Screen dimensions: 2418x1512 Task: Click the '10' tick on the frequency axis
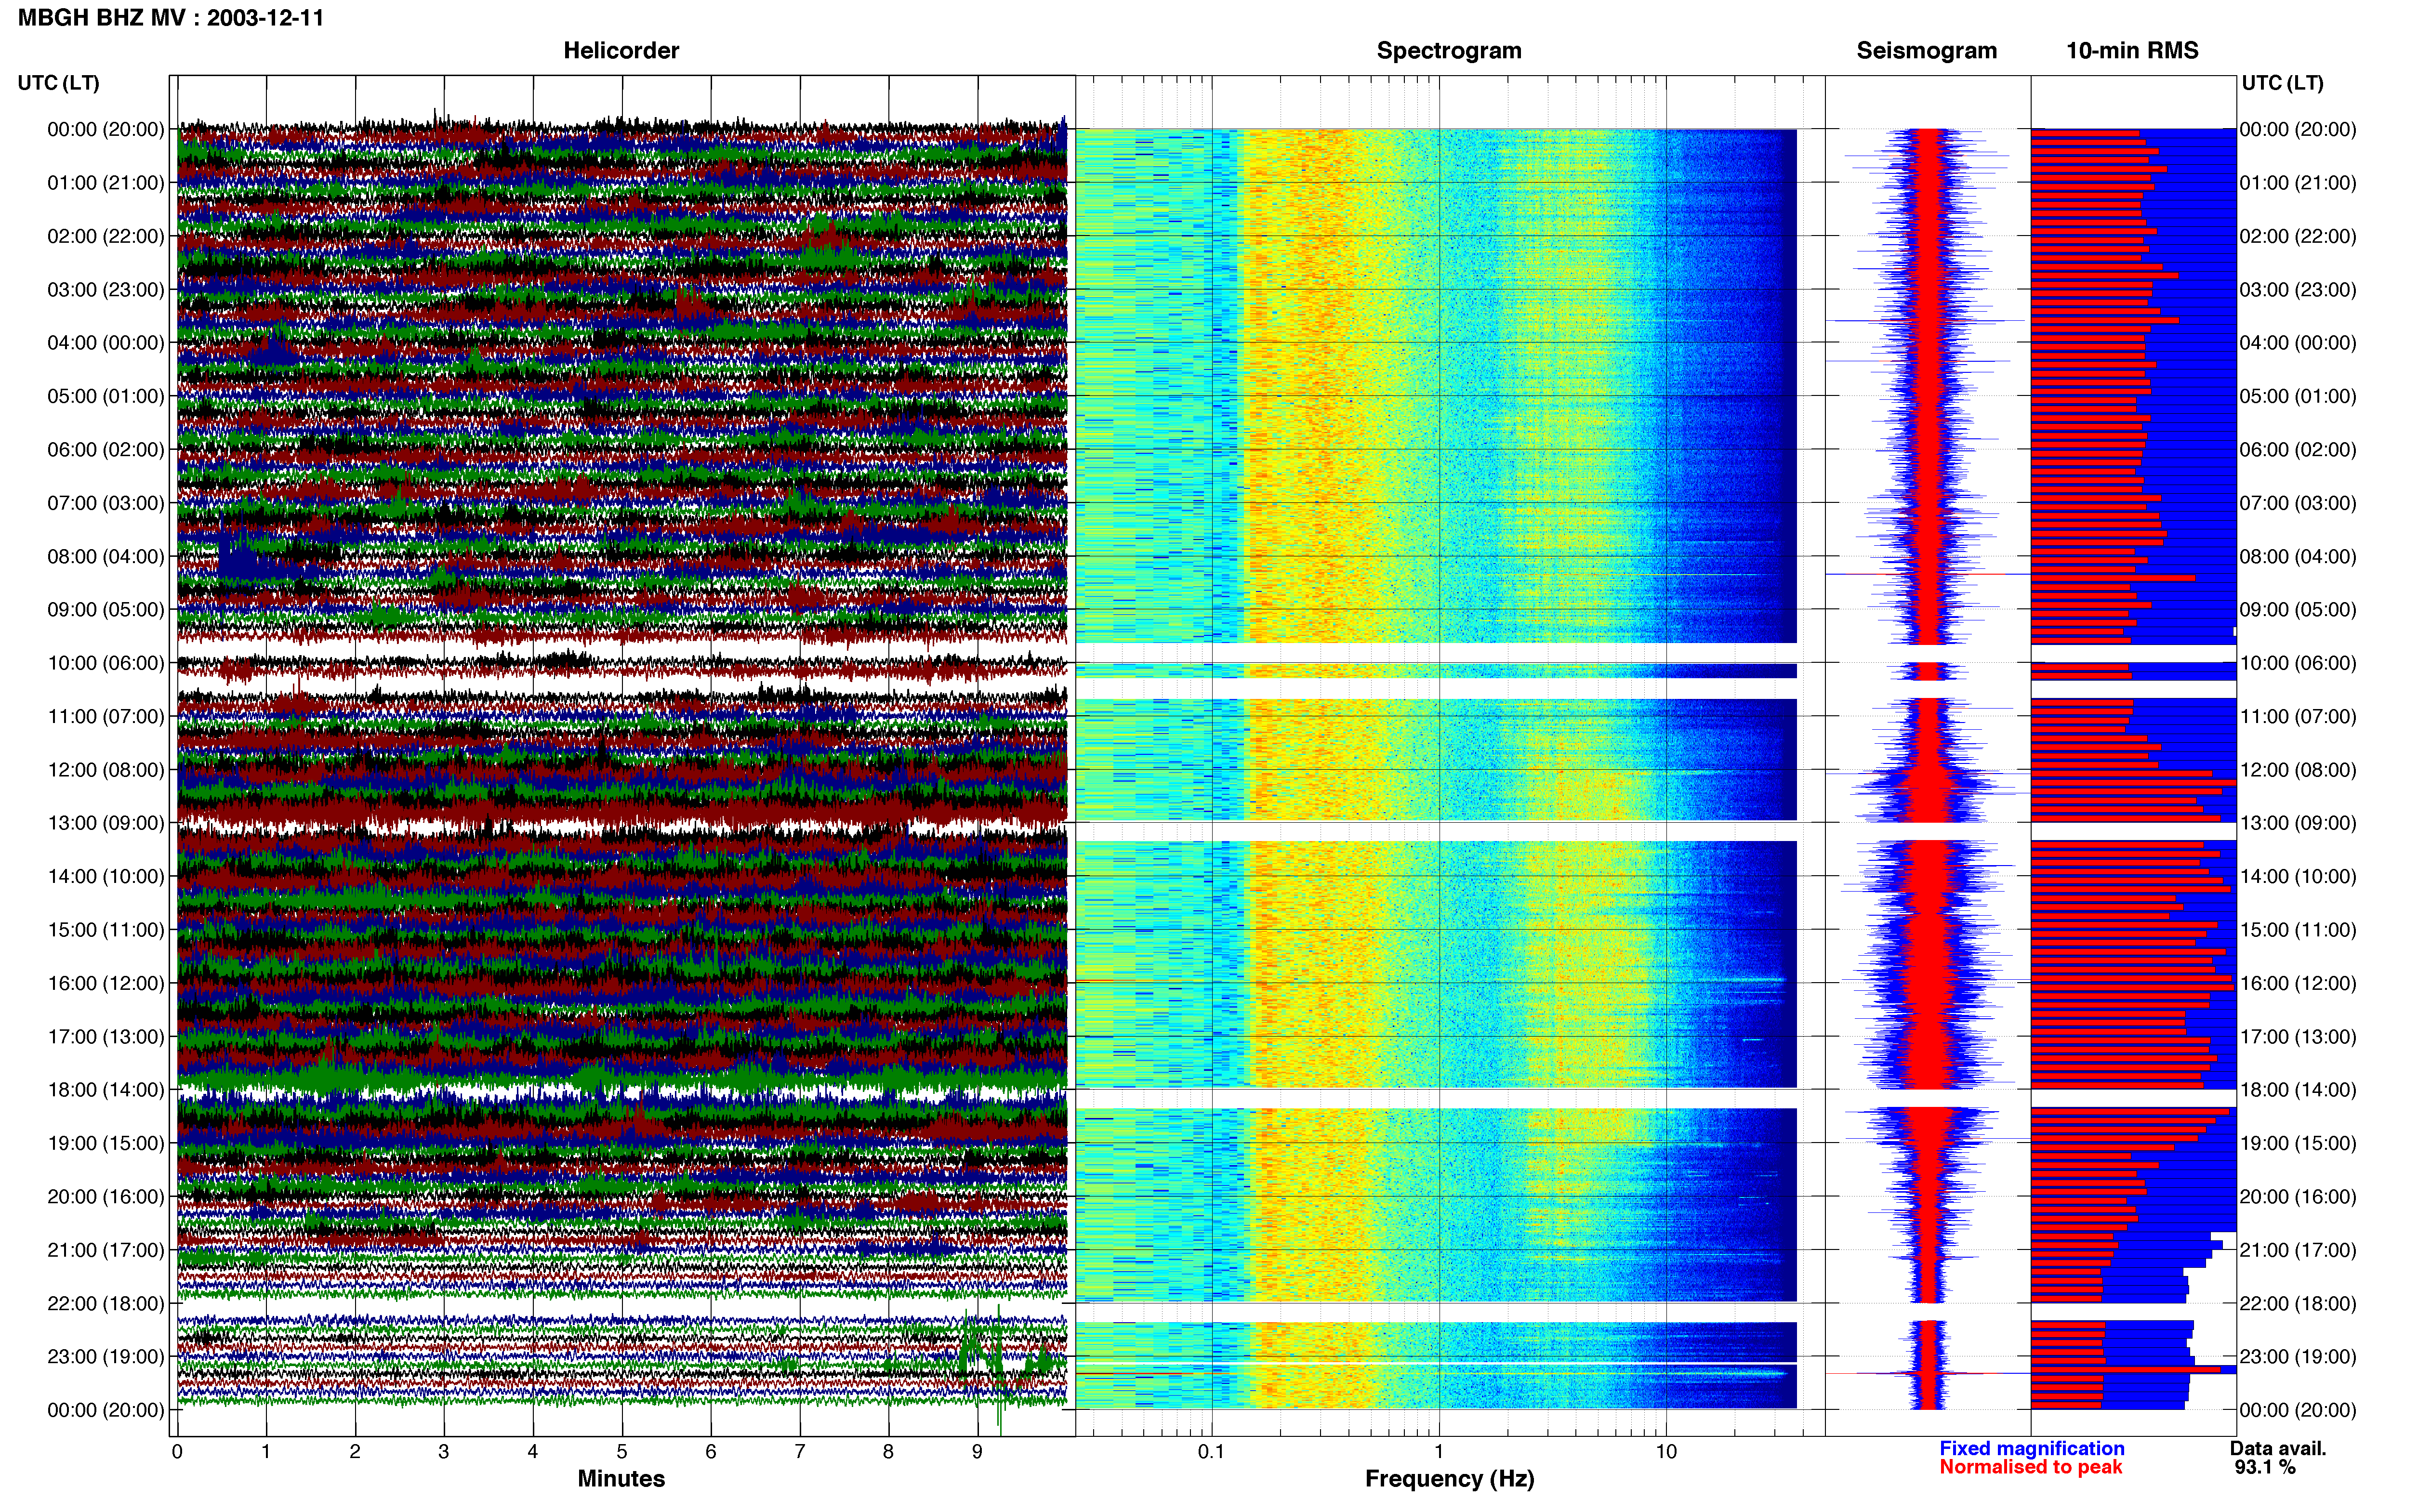tap(1666, 1452)
